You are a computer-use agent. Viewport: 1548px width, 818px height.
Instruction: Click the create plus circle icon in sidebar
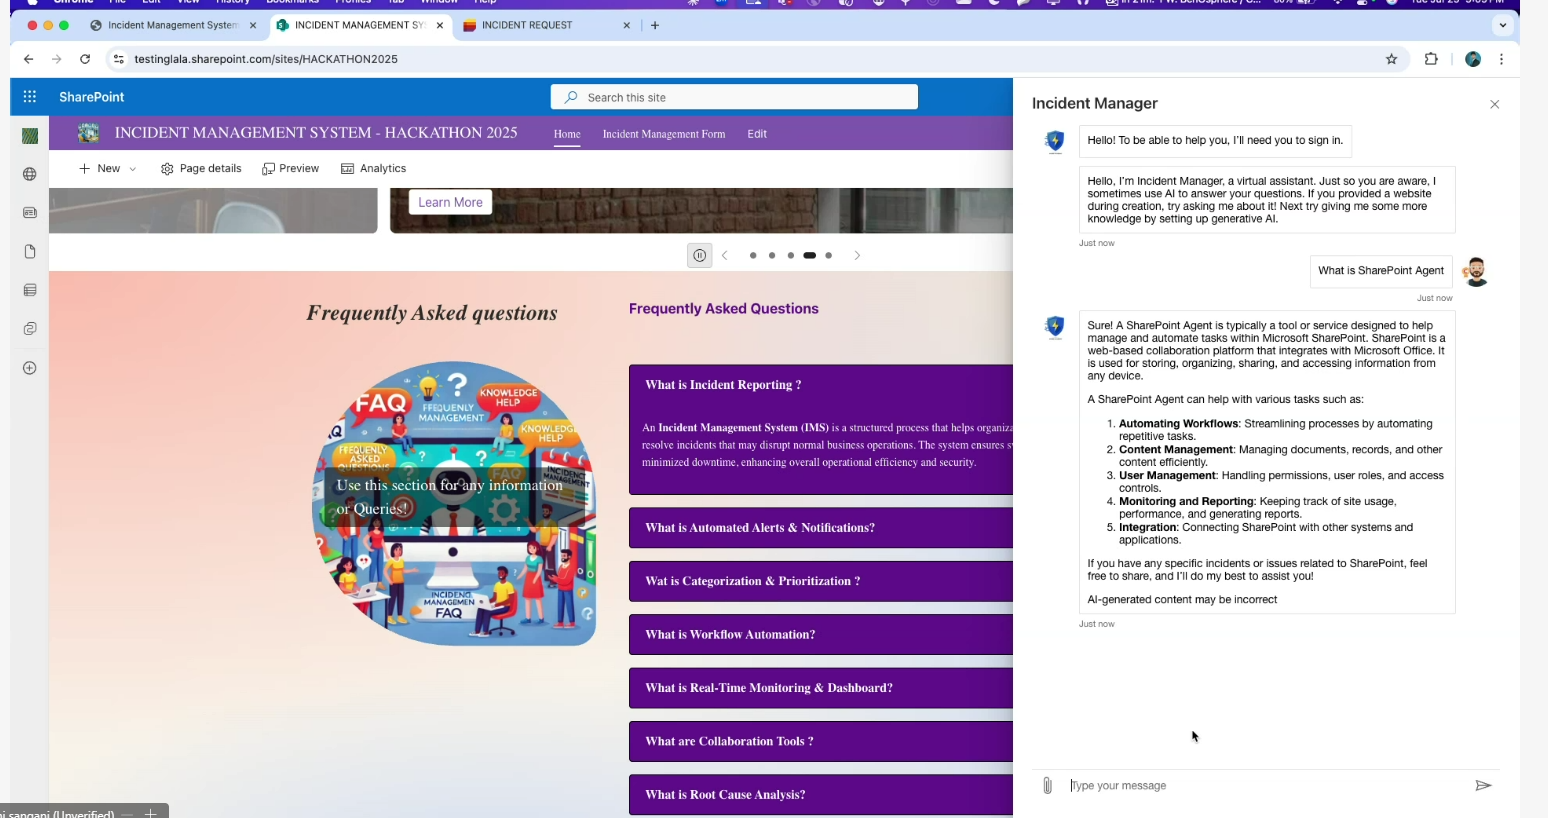tap(30, 368)
